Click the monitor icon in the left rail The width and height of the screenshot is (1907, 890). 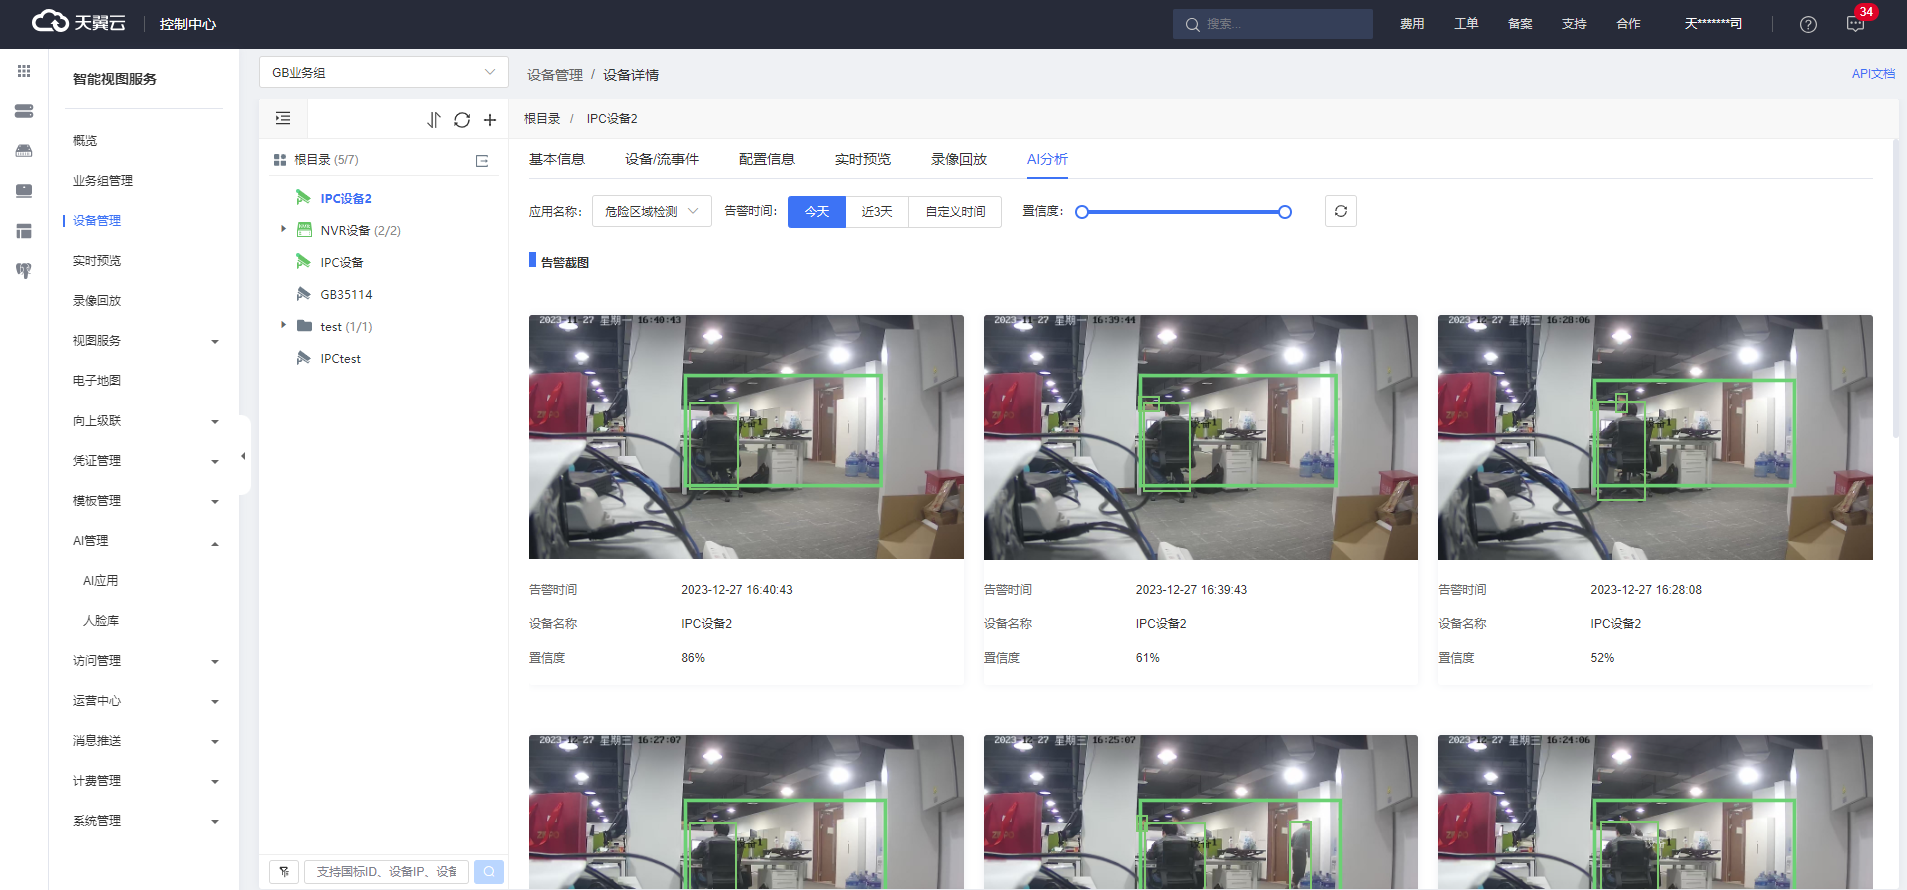coord(24,191)
